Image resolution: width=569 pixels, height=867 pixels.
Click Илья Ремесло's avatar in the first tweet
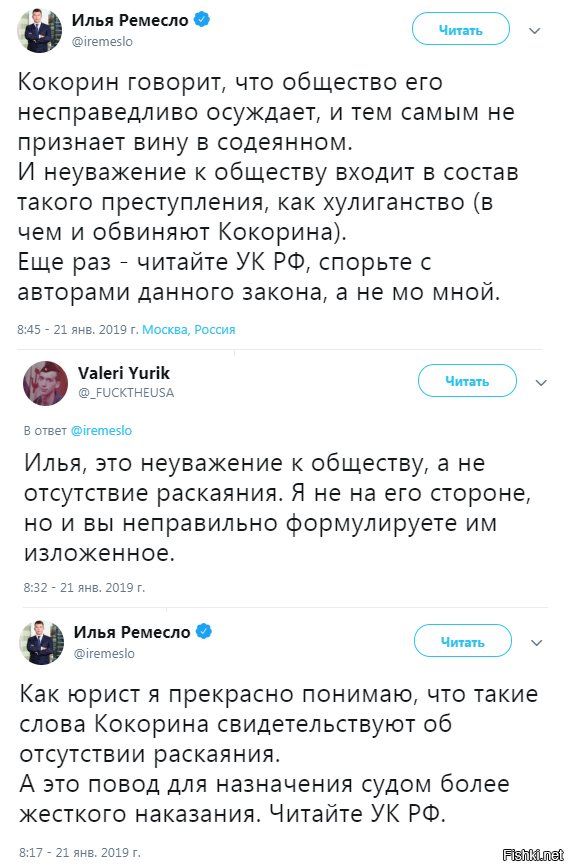tap(39, 30)
